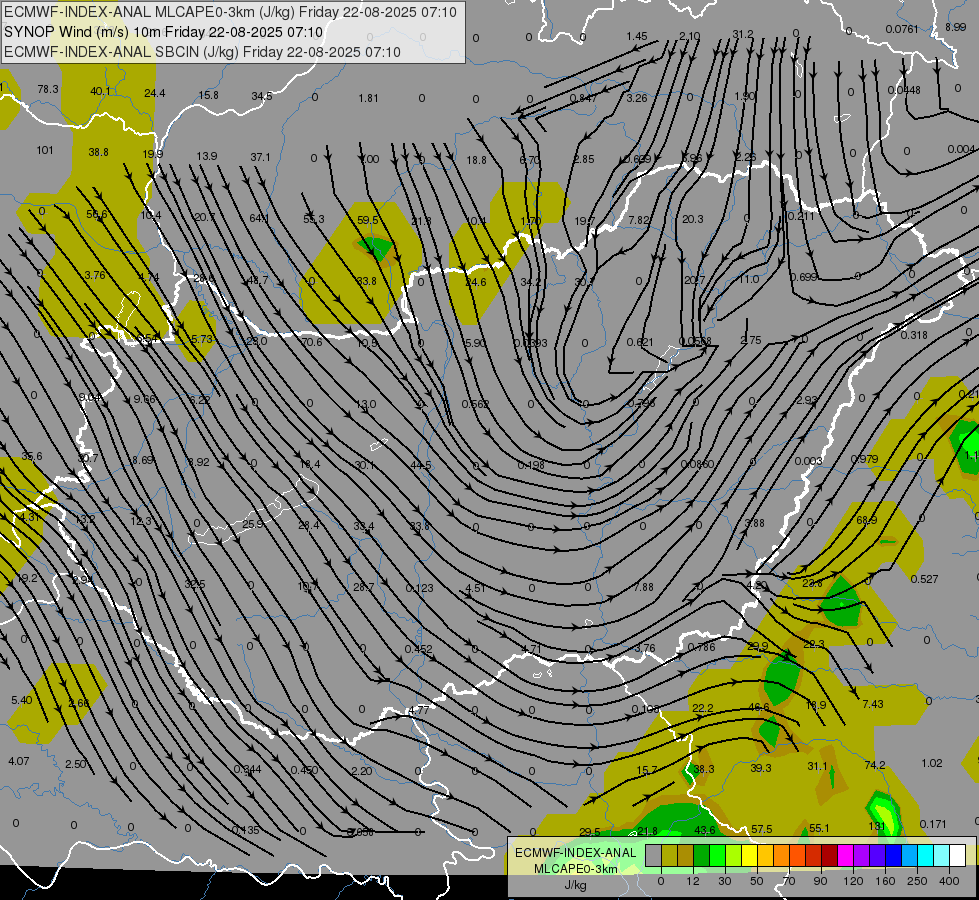Click the map value 70.6
Image resolution: width=979 pixels, height=900 pixels.
(312, 342)
